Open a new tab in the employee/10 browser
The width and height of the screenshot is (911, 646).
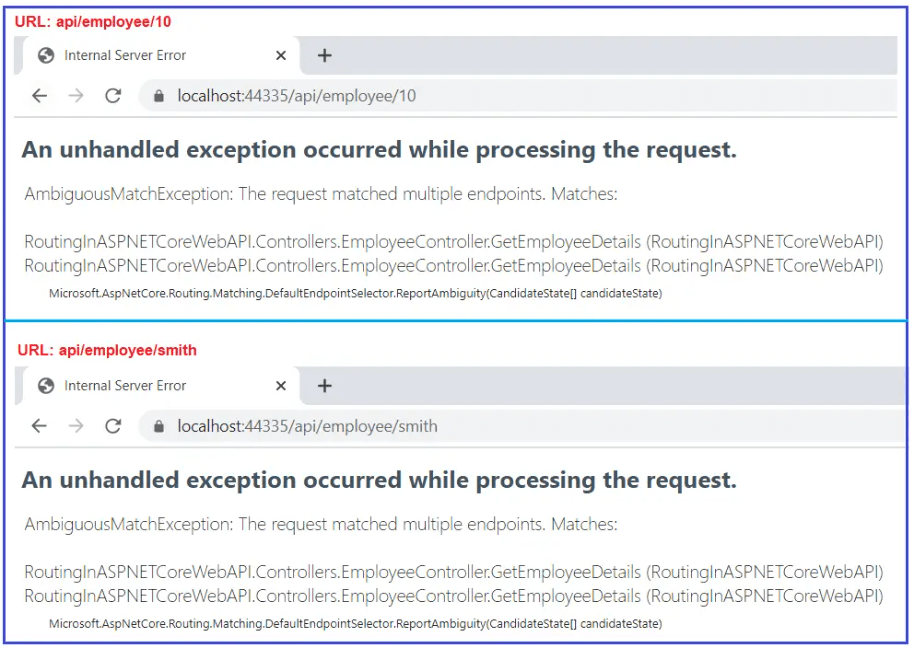tap(324, 55)
